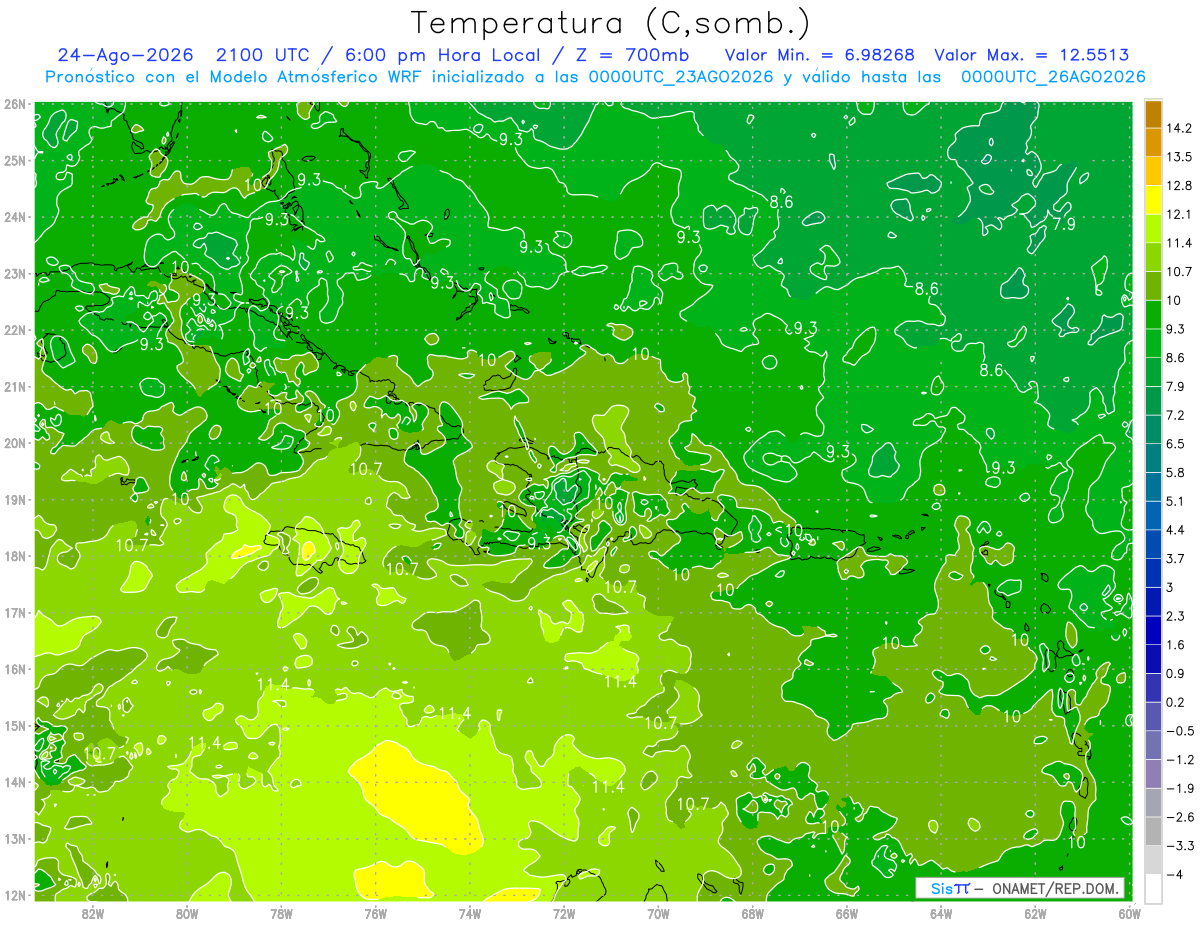Screen dimensions: 1200x927
Task: Pick gray colorbar band between -2.6 and -3.3
Action: tap(1152, 831)
